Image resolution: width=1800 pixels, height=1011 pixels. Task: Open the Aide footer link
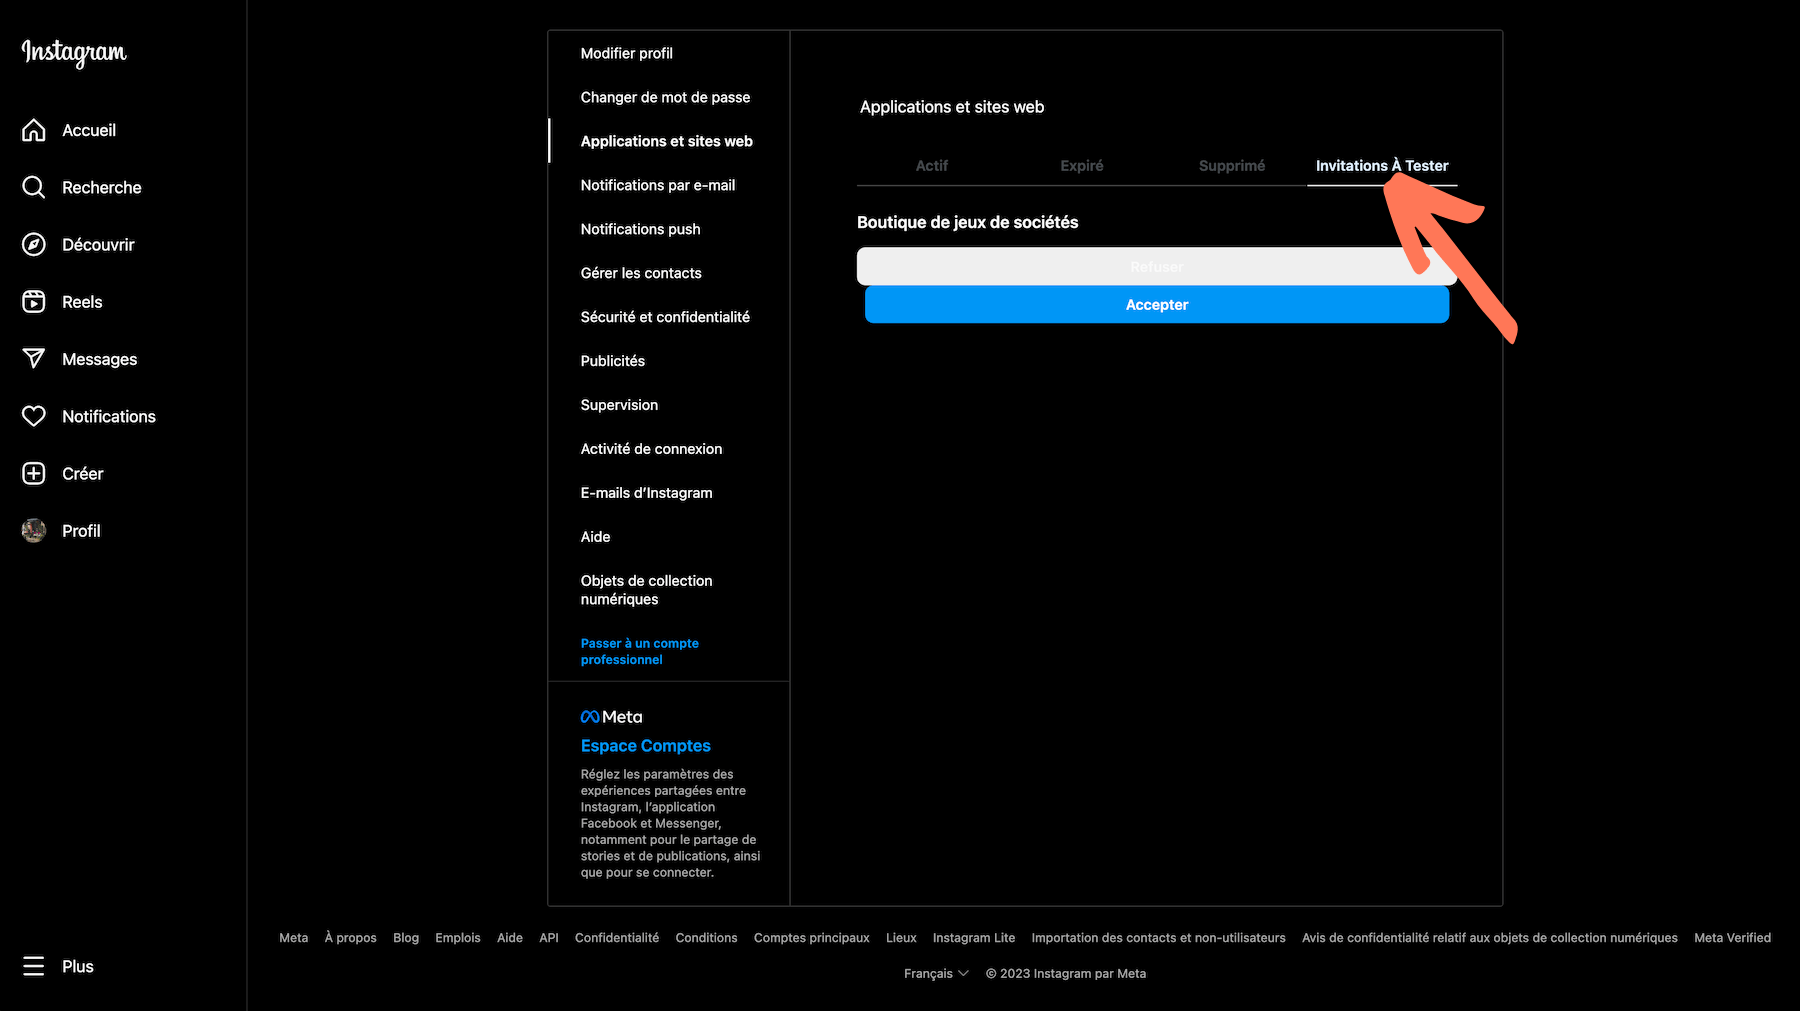pyautogui.click(x=510, y=938)
